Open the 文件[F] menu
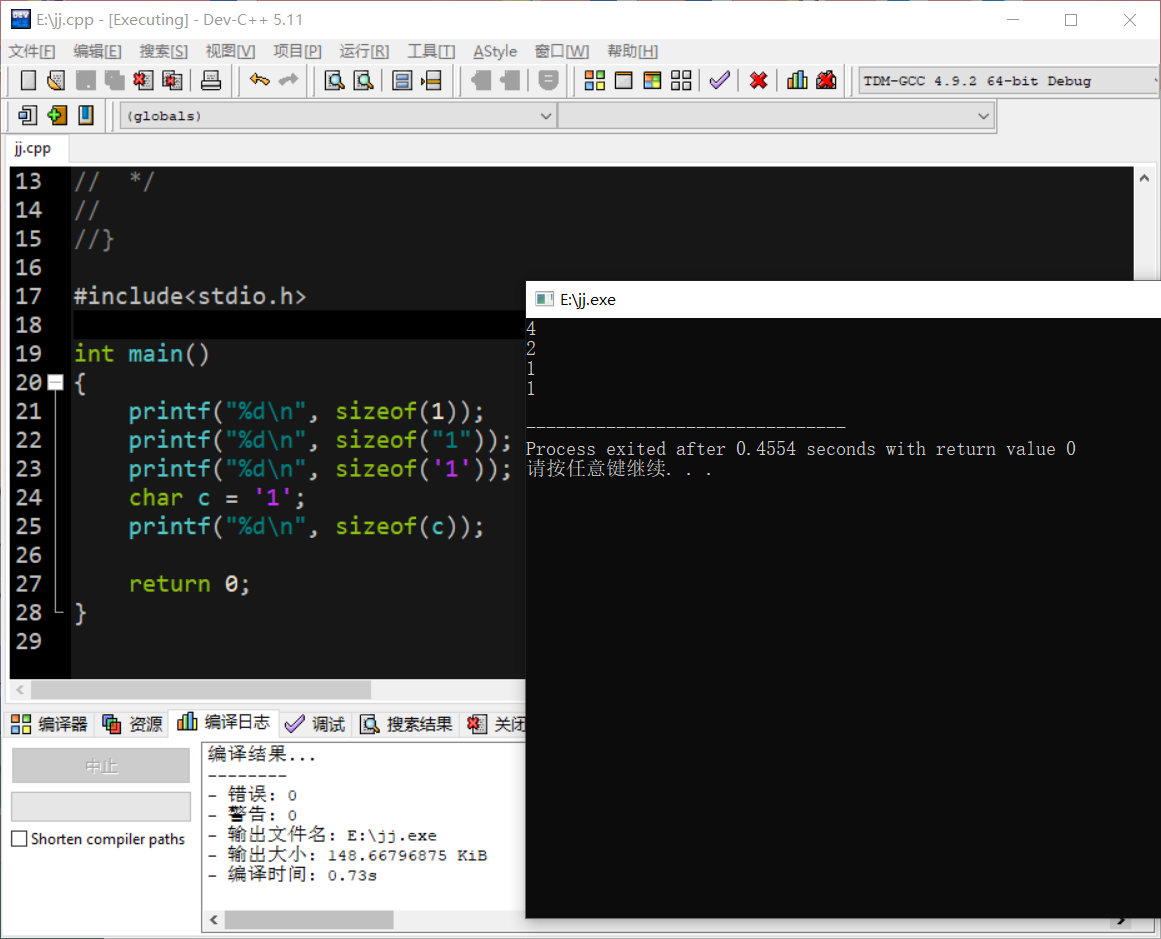This screenshot has width=1161, height=939. click(32, 51)
